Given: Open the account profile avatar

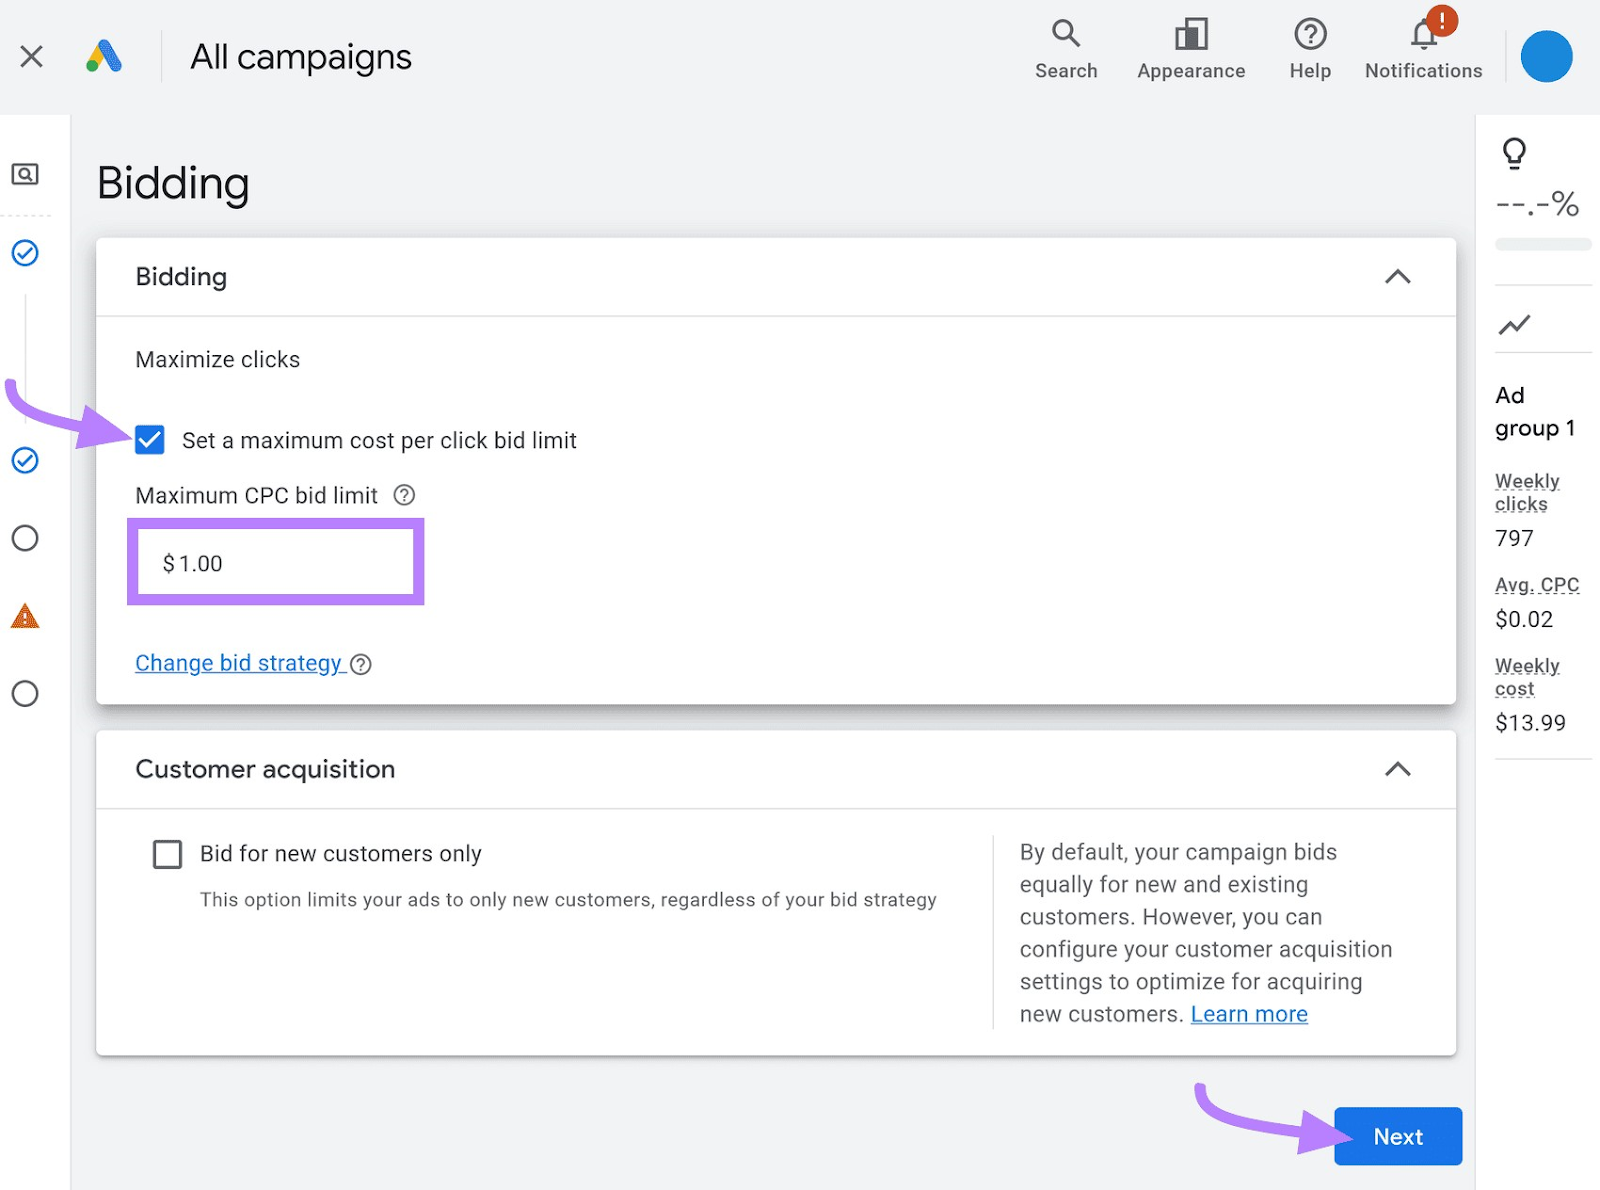Looking at the screenshot, I should 1545,56.
